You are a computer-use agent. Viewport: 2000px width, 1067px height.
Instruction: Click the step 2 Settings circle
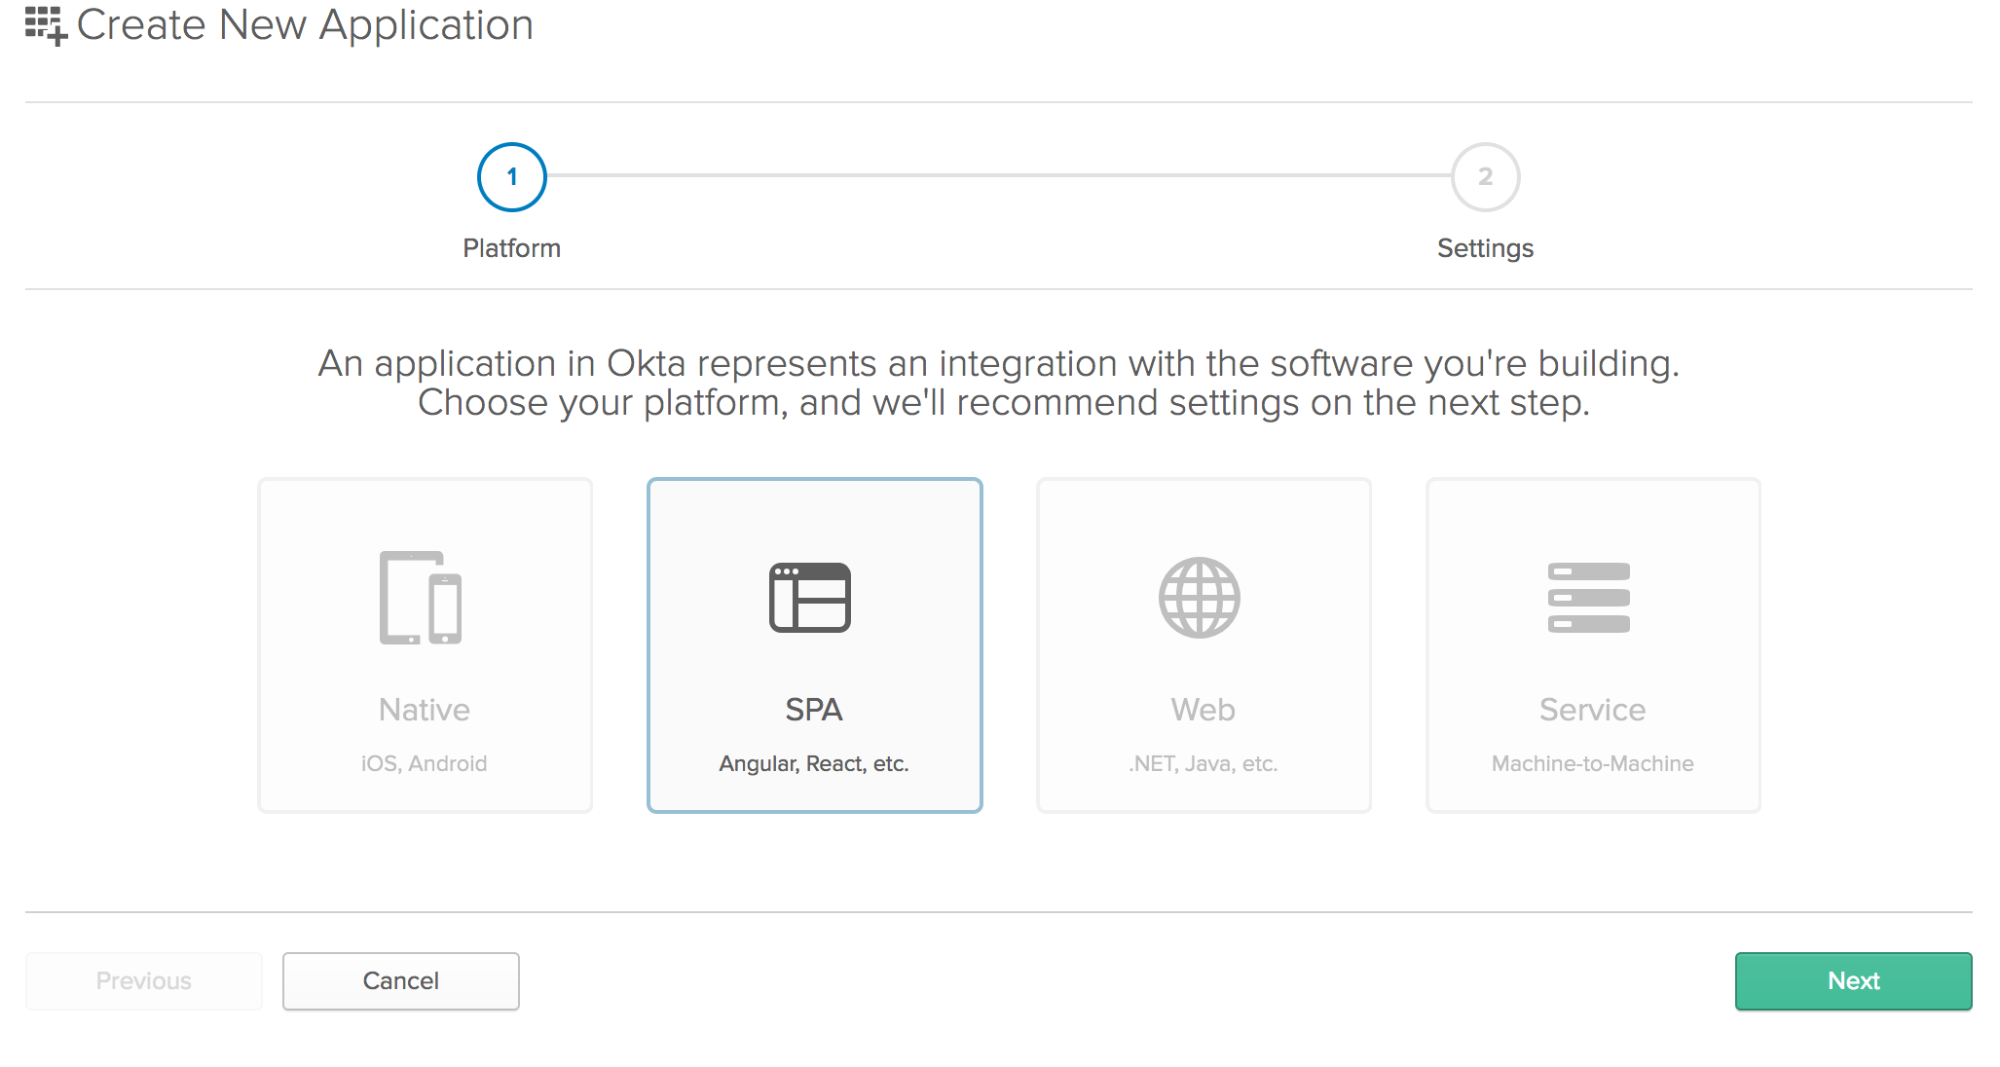pos(1485,176)
